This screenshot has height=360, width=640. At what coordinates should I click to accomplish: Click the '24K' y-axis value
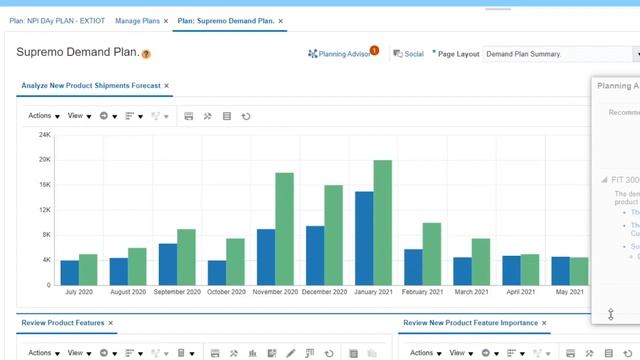coord(45,135)
